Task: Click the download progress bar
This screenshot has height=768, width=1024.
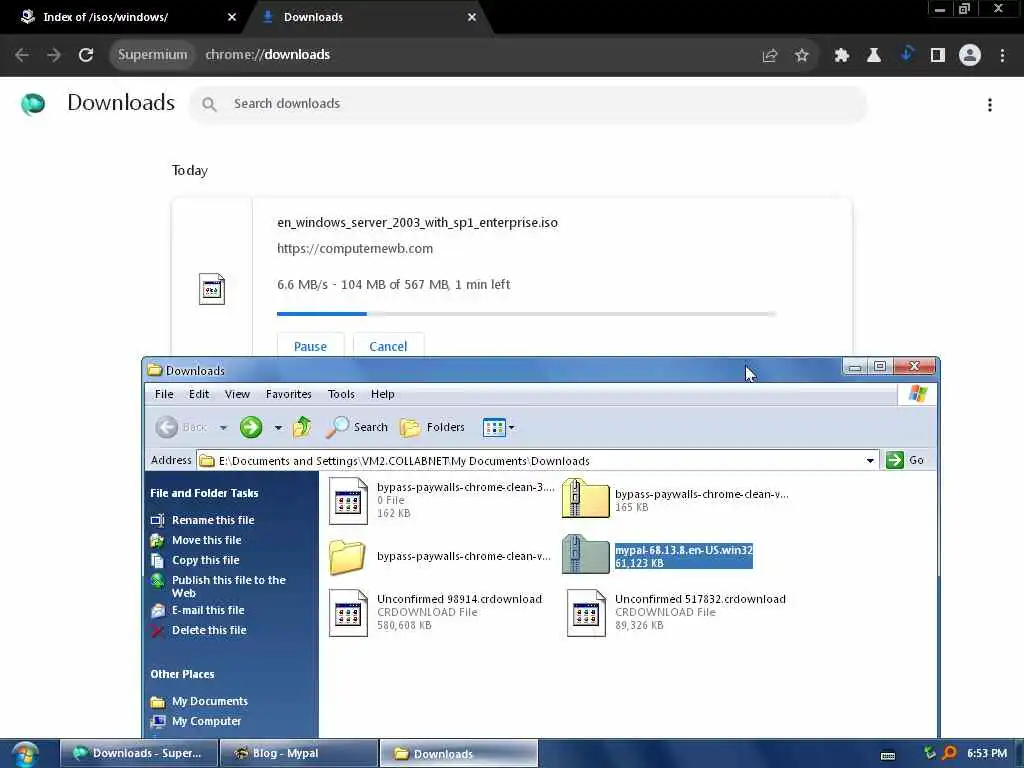Action: [x=526, y=314]
